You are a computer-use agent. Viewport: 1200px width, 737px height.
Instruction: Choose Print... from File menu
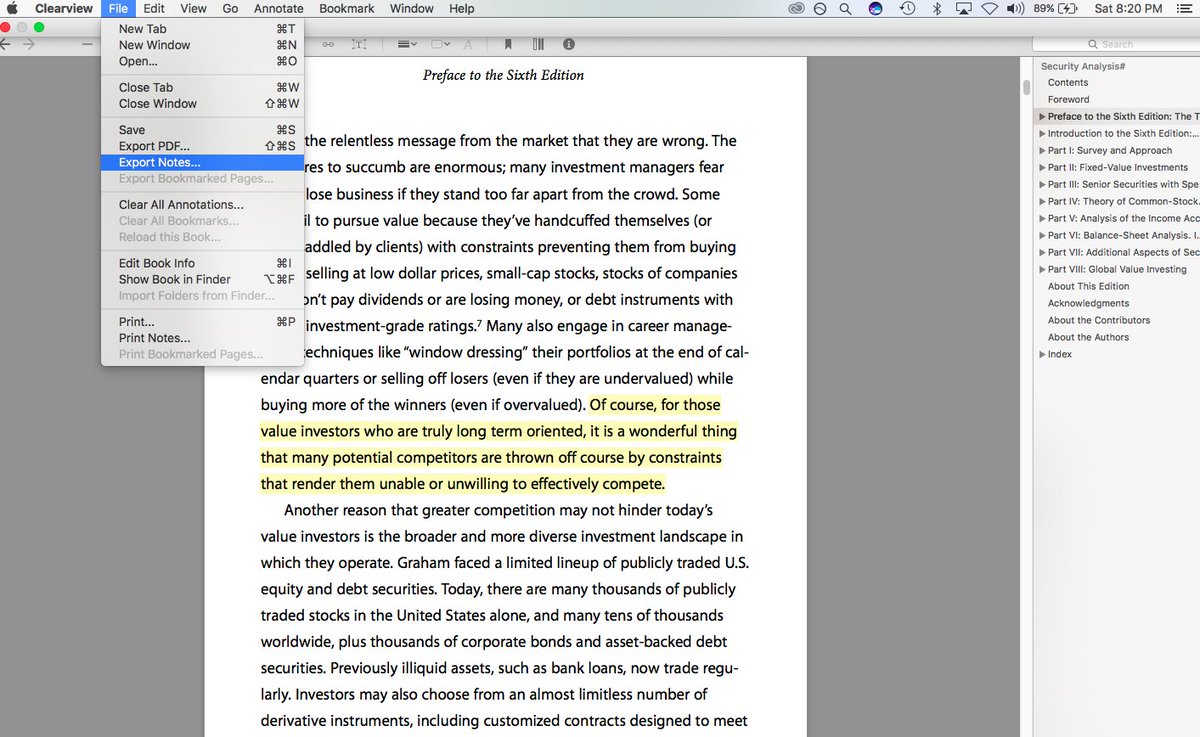coord(203,322)
